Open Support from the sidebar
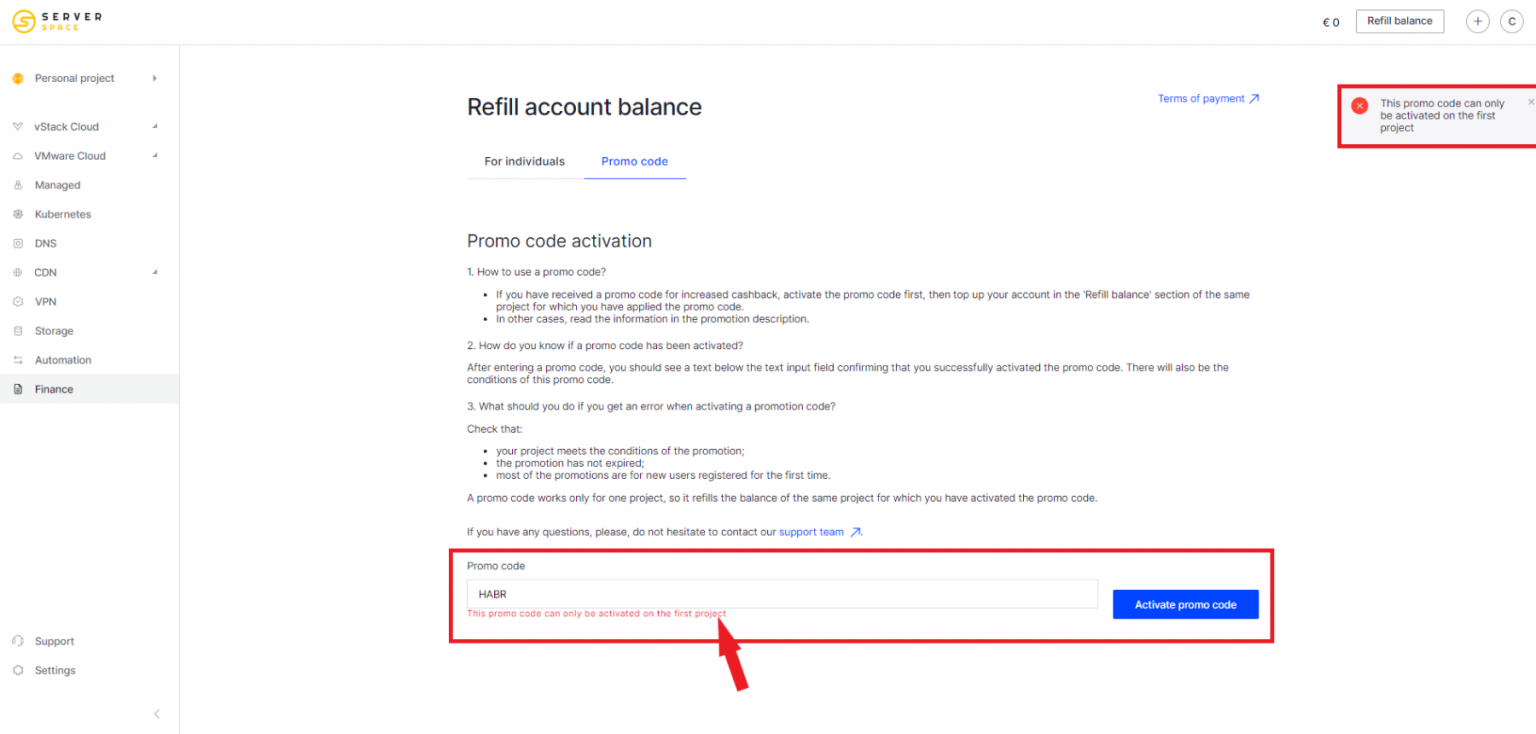Image resolution: width=1536 pixels, height=734 pixels. [x=54, y=641]
